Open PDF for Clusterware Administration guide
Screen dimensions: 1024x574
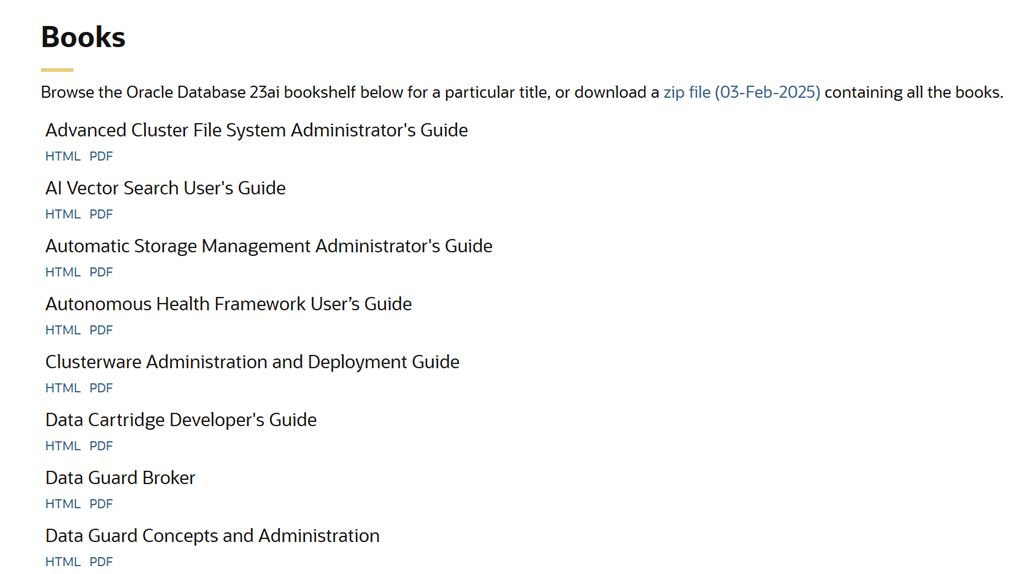click(x=101, y=388)
